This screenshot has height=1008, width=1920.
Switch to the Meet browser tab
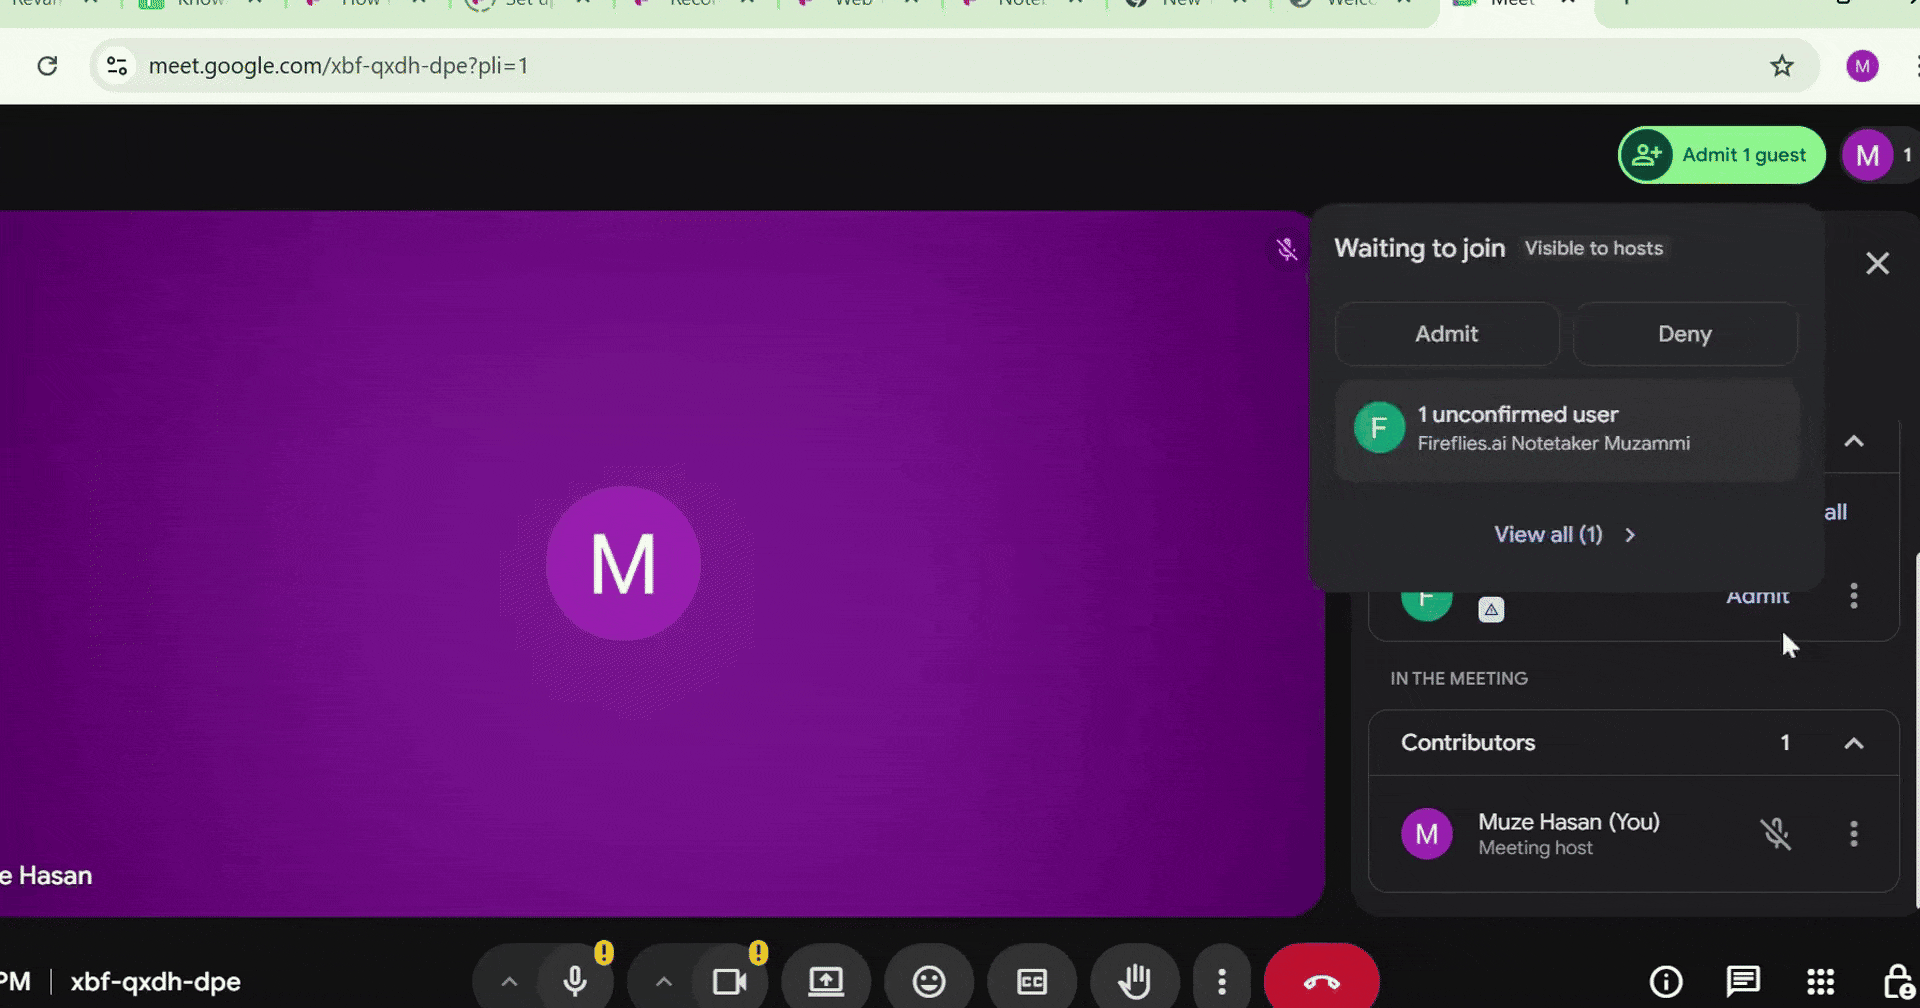click(1502, 3)
